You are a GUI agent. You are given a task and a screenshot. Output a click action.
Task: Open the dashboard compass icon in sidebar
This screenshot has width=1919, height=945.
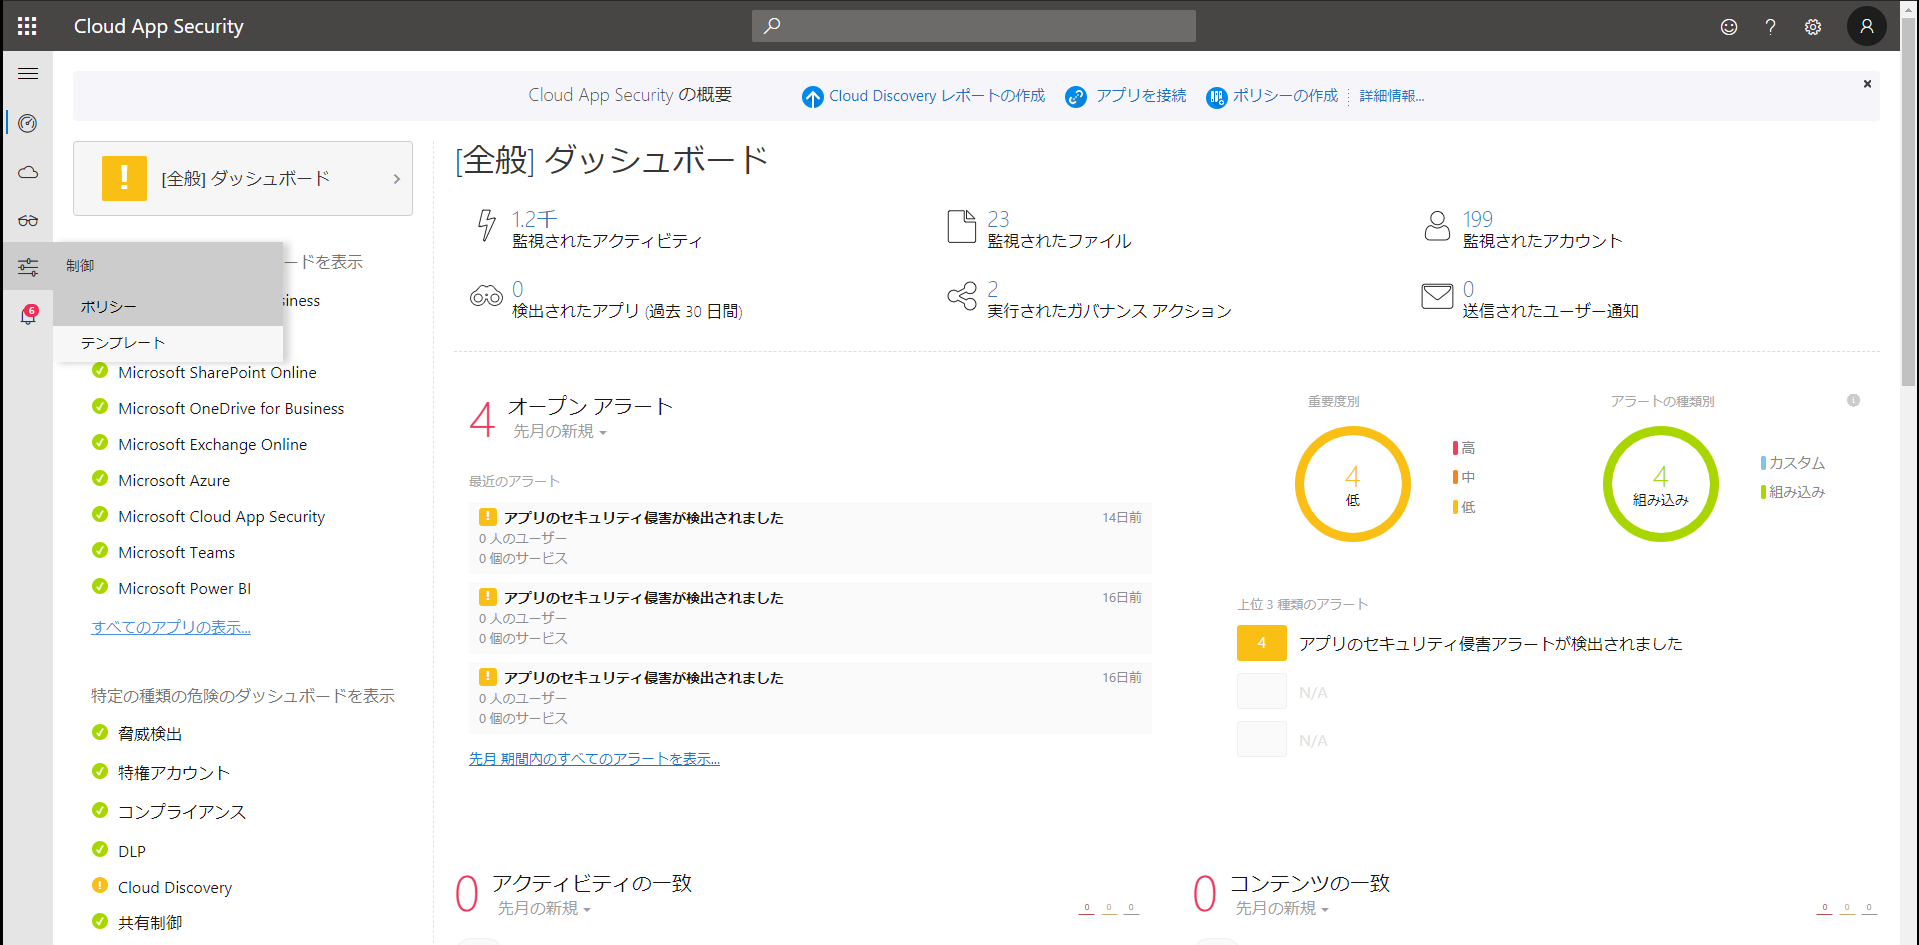[x=27, y=123]
